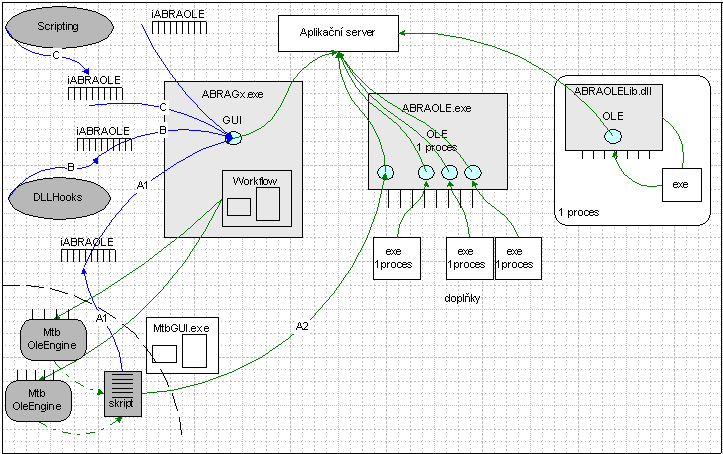Select the blue GUI circle in ABRAGx.exe

point(233,138)
